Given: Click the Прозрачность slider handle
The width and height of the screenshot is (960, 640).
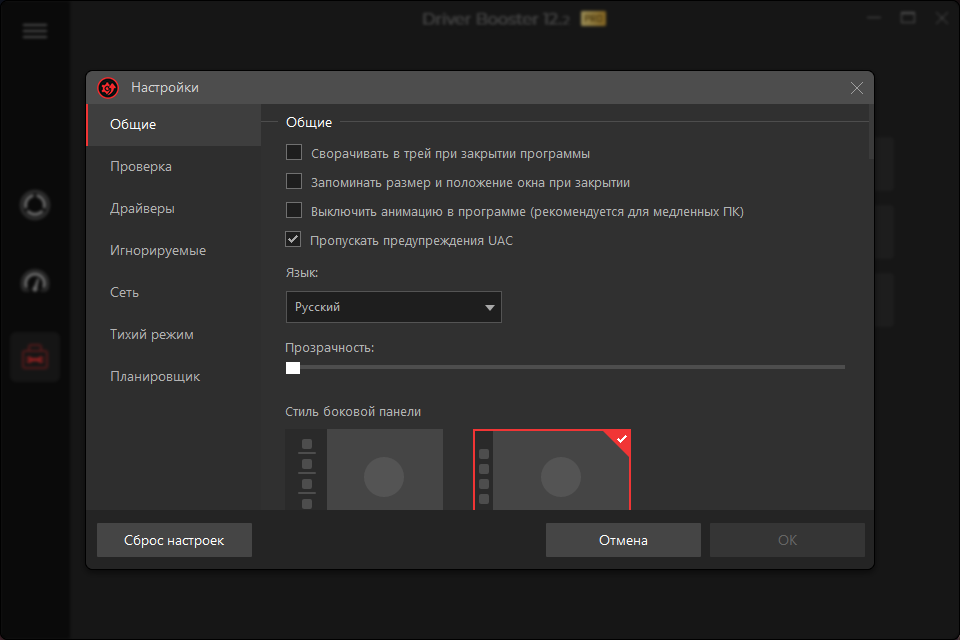Looking at the screenshot, I should [x=293, y=367].
